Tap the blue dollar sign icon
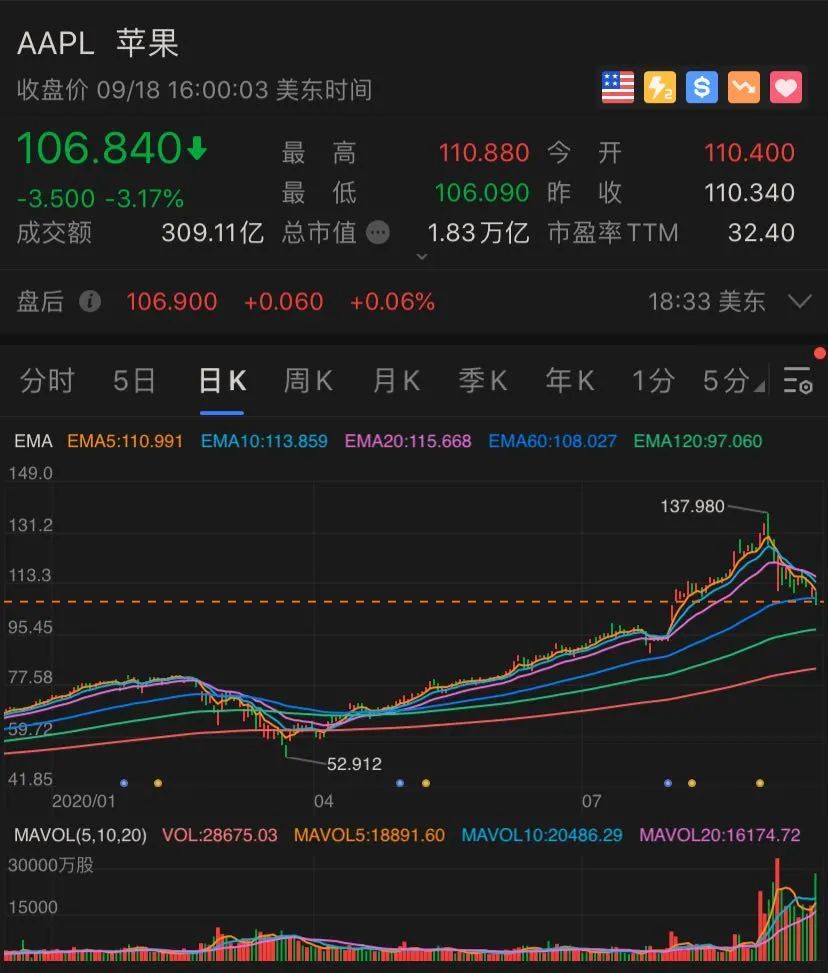The image size is (828, 973). [x=701, y=87]
